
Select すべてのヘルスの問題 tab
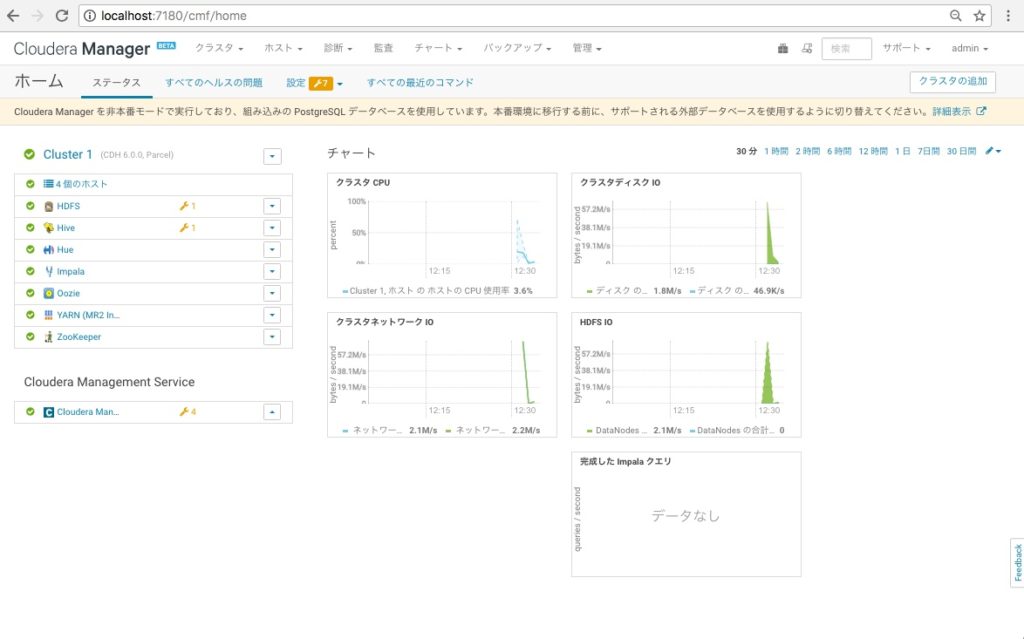pos(214,83)
